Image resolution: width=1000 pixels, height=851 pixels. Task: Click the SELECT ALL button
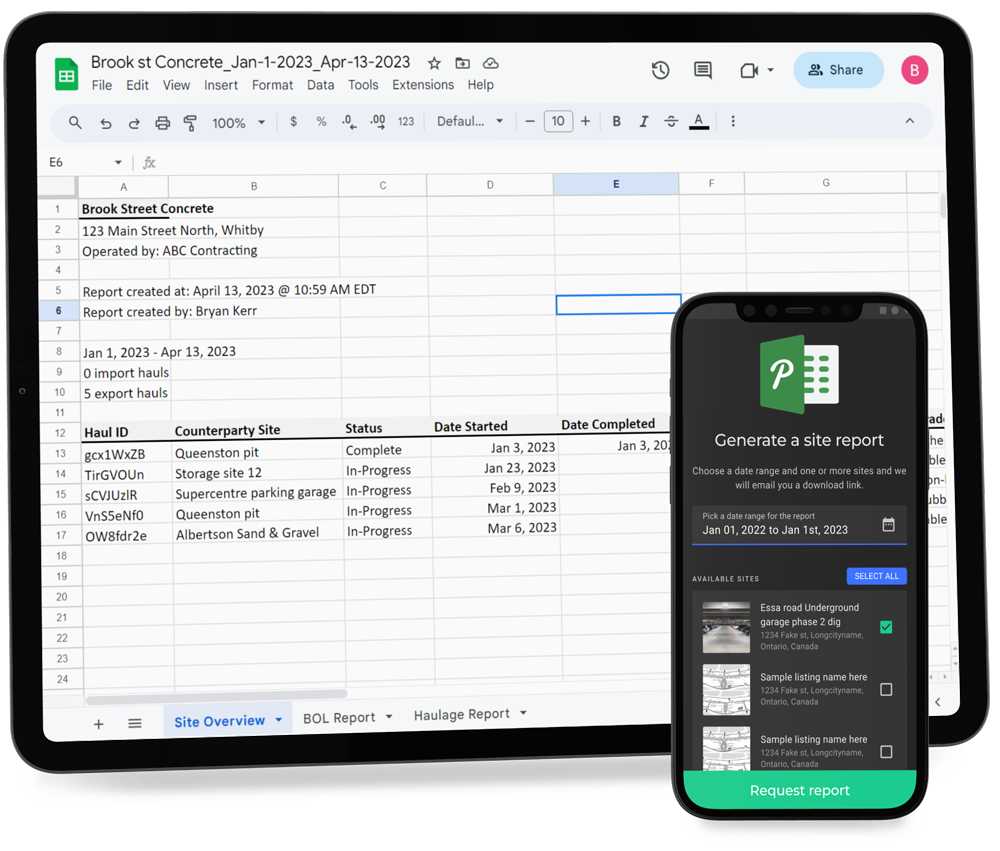[x=876, y=576]
